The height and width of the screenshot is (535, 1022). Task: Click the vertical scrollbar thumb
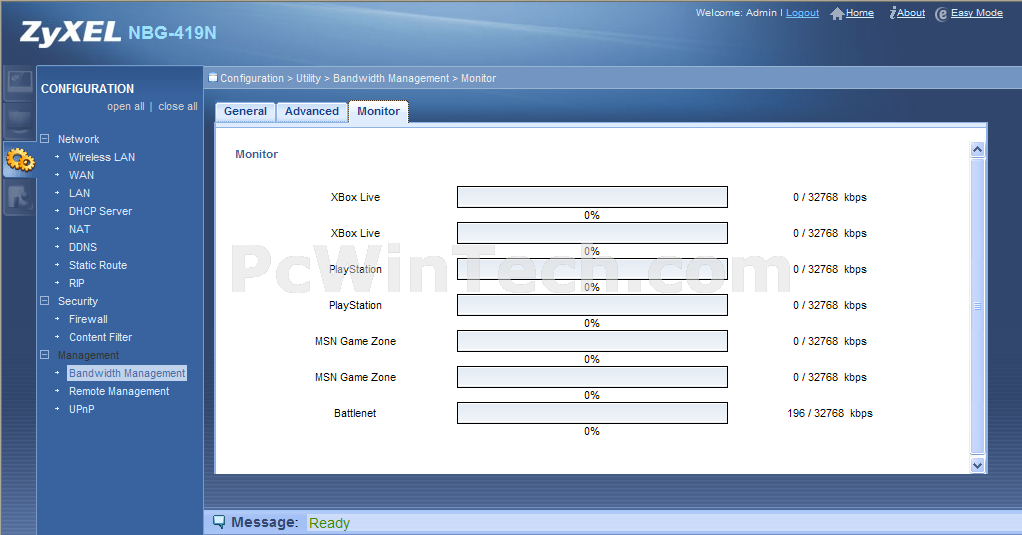977,306
